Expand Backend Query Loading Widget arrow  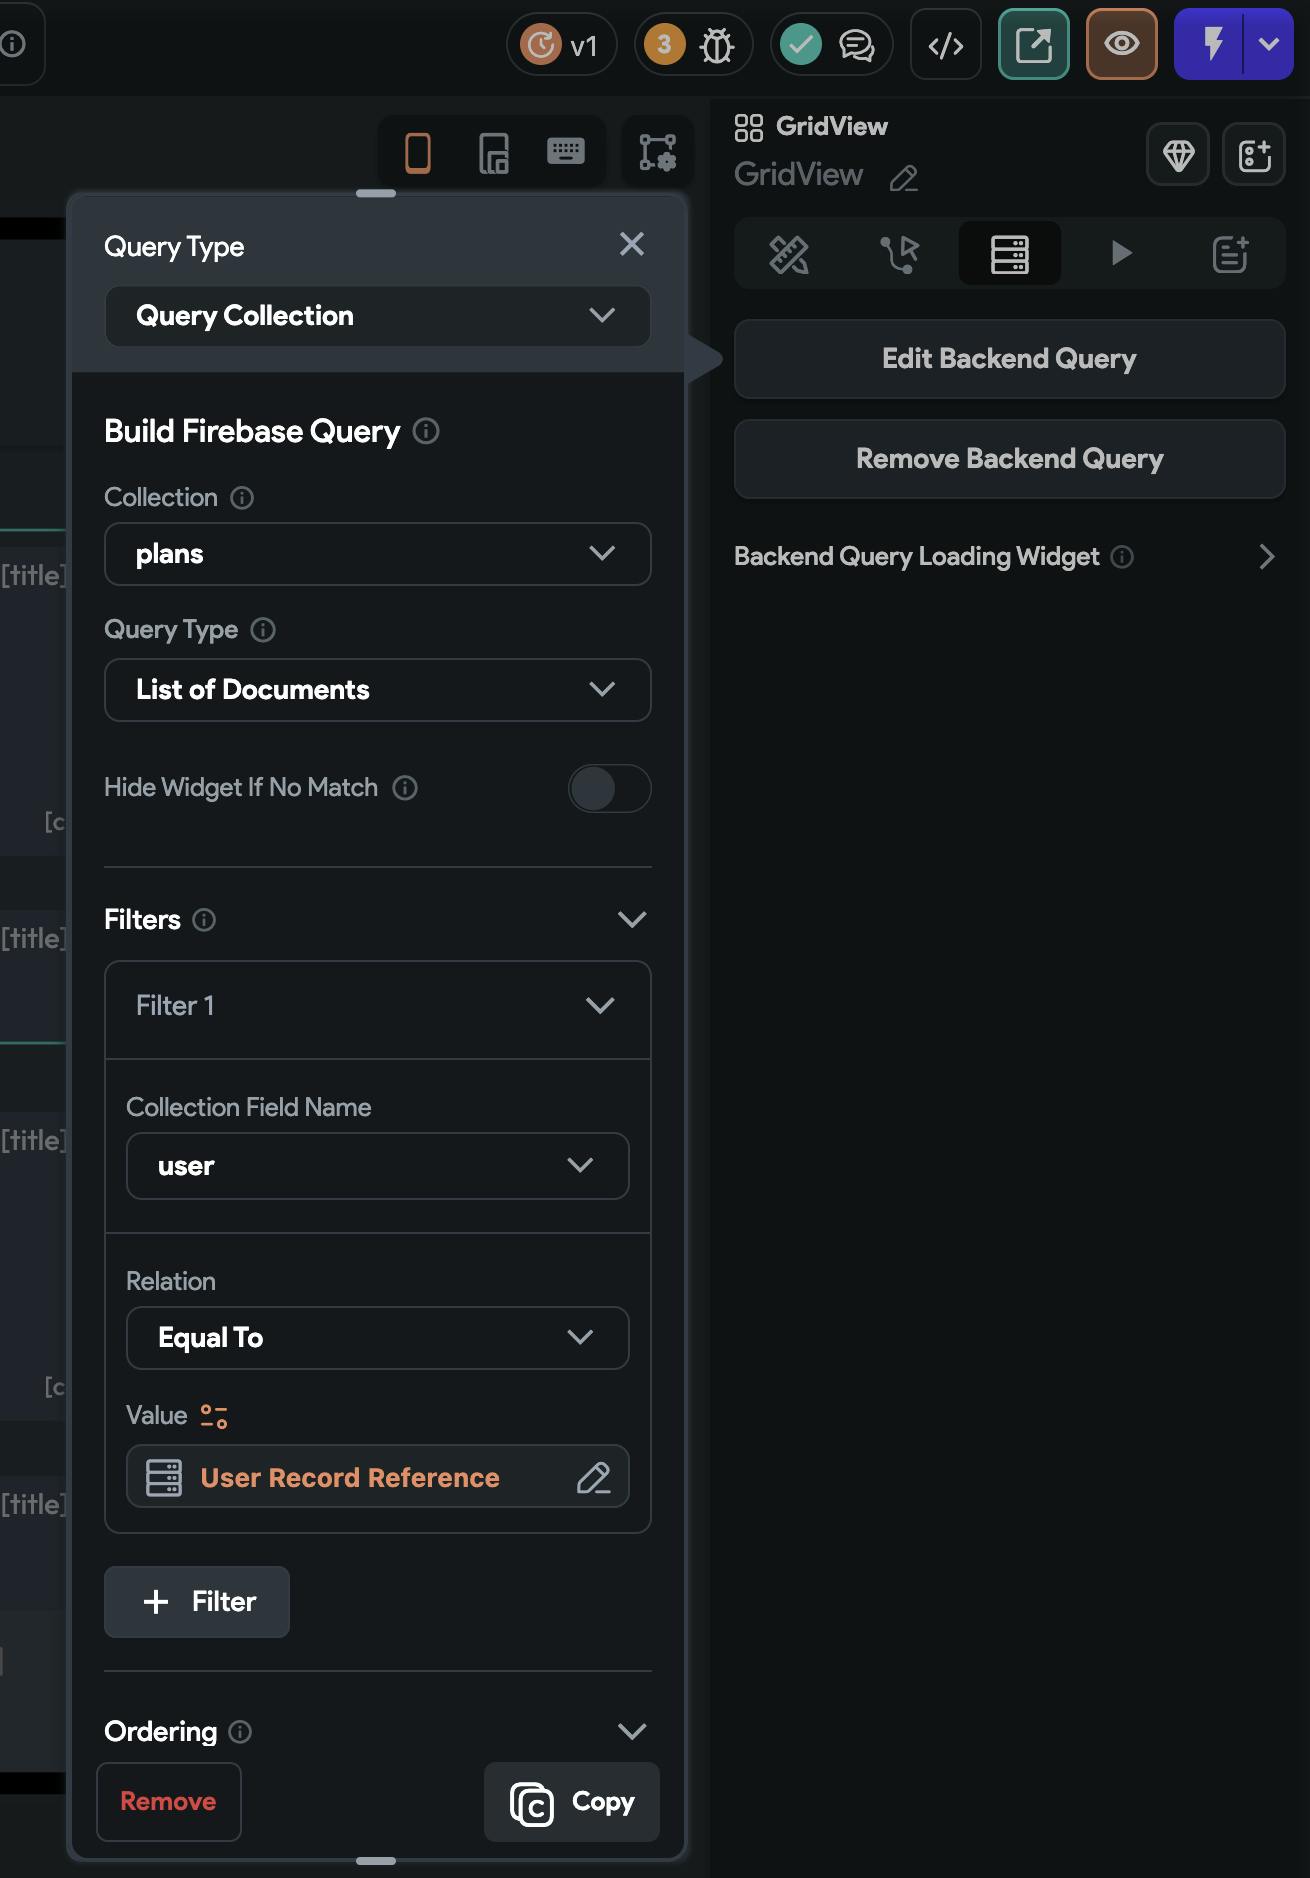tap(1267, 557)
